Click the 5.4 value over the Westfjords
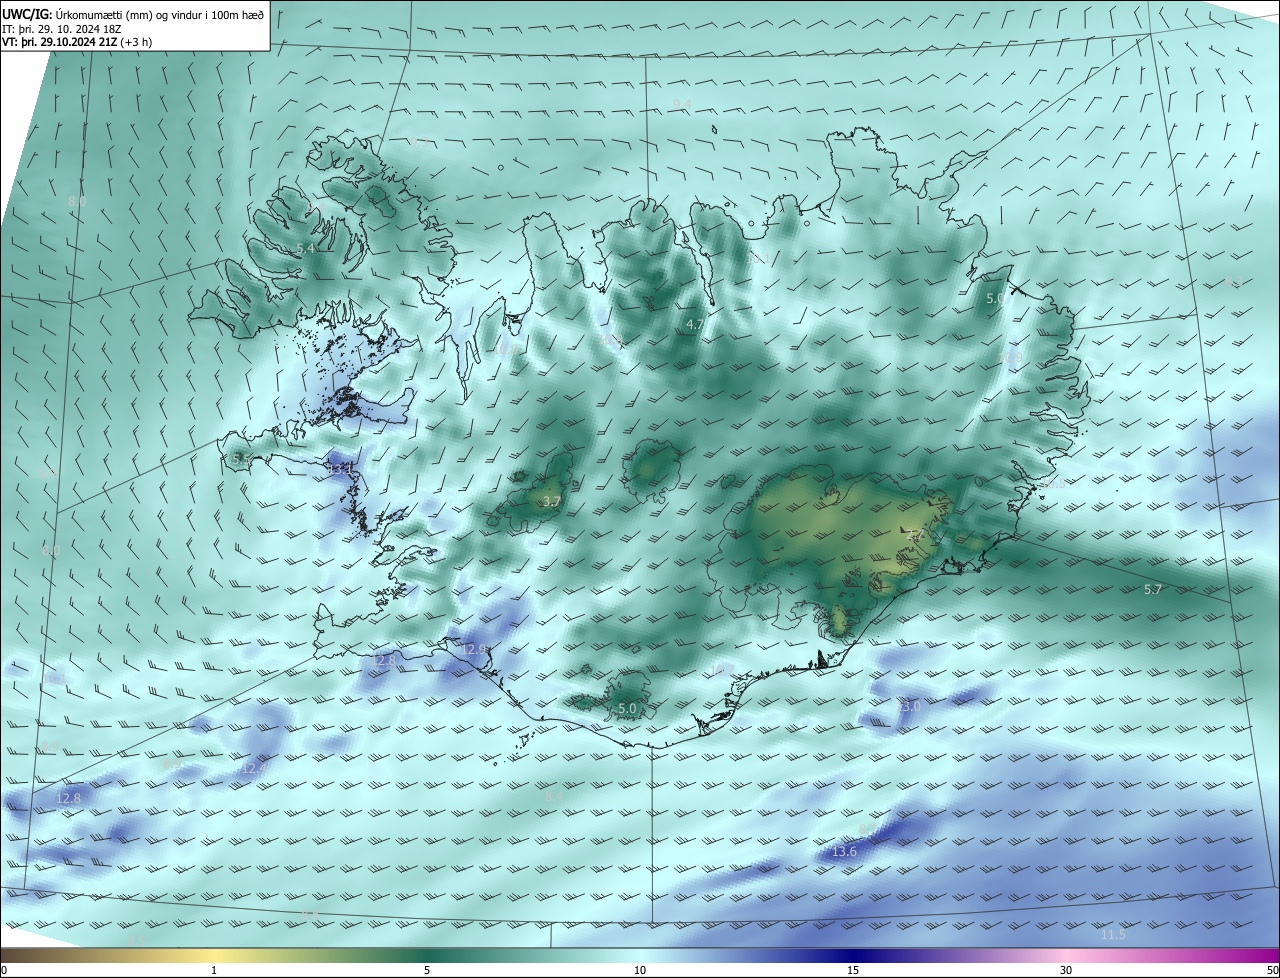Screen dimensions: 1280x978 click(306, 248)
